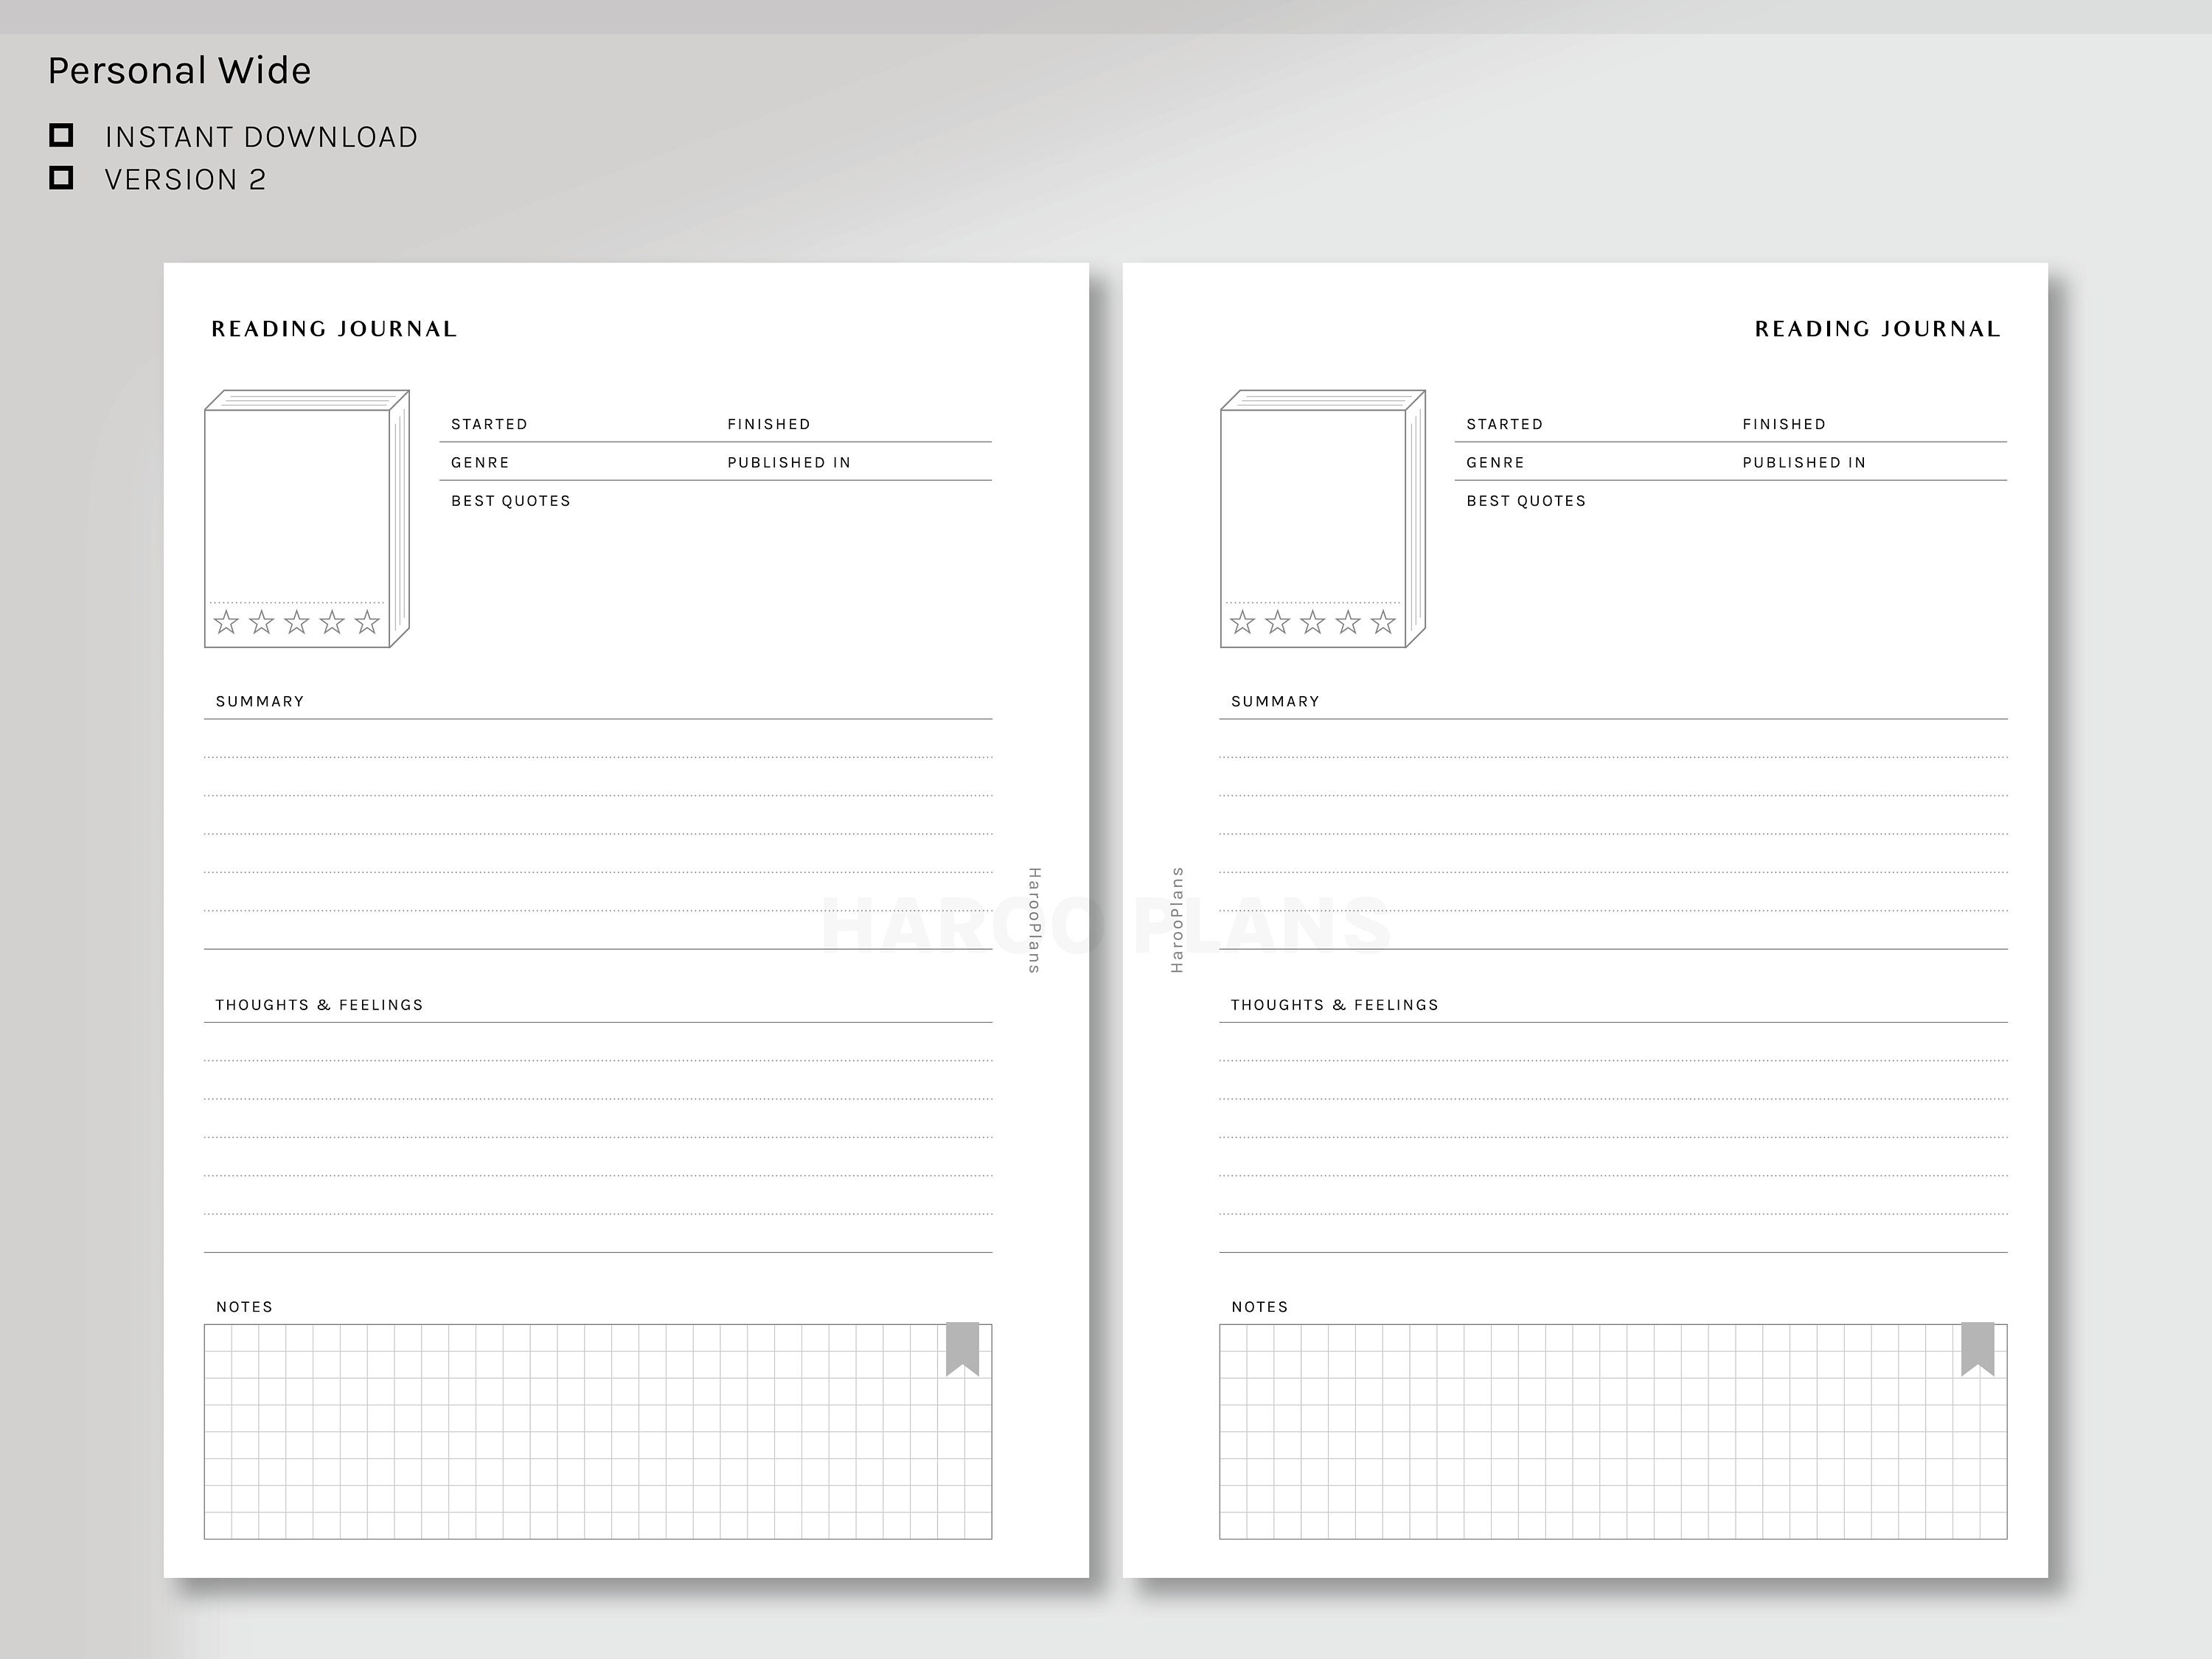This screenshot has width=2212, height=1659.
Task: Click the 'GENRE' field on the right page
Action: coord(1594,462)
